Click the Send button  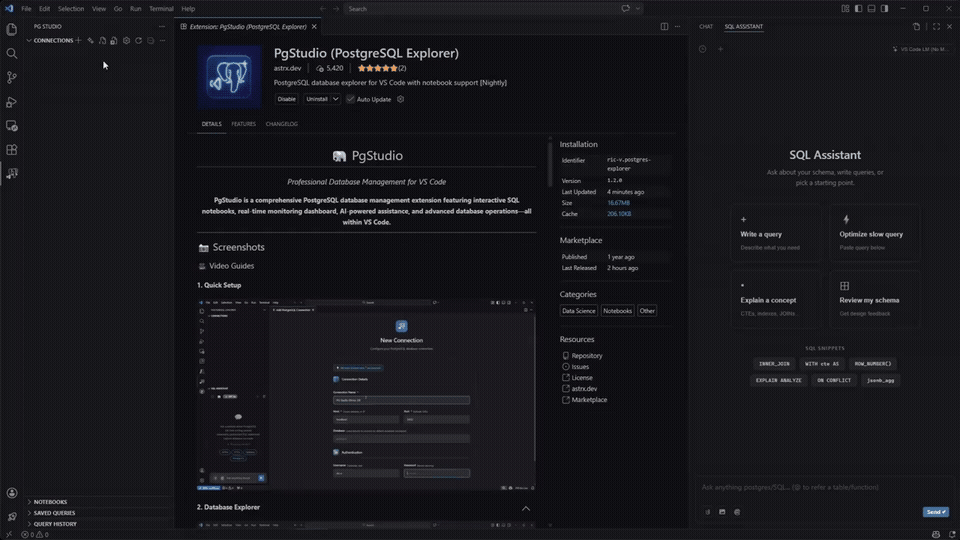click(936, 512)
